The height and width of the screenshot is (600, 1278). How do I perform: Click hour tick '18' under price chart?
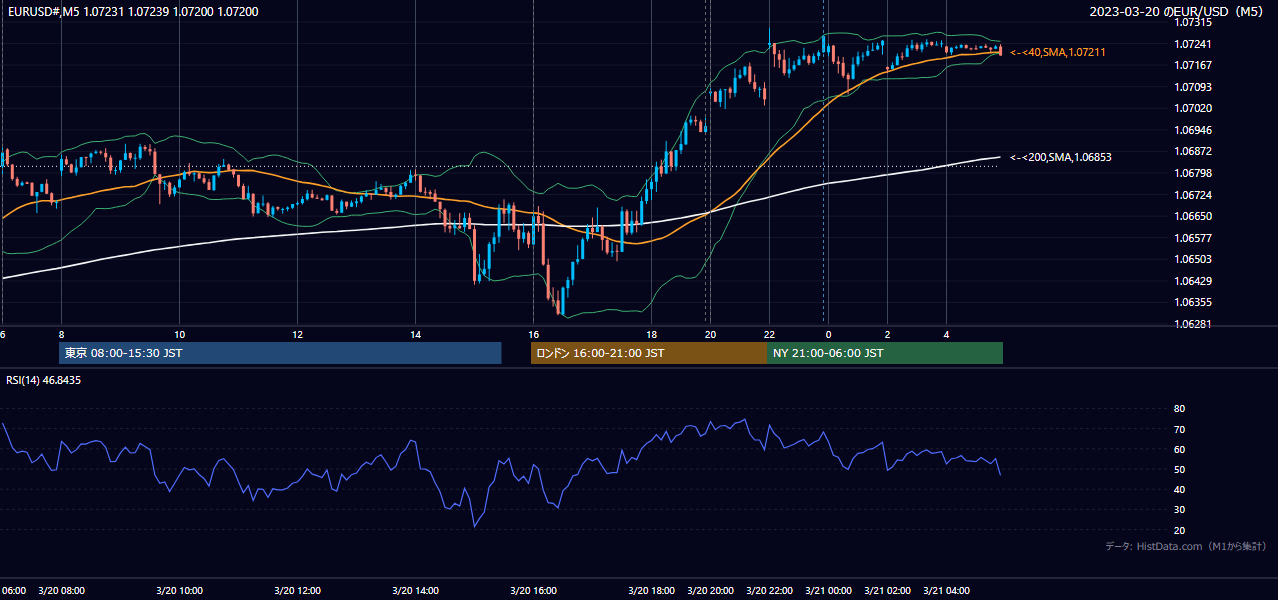[651, 334]
